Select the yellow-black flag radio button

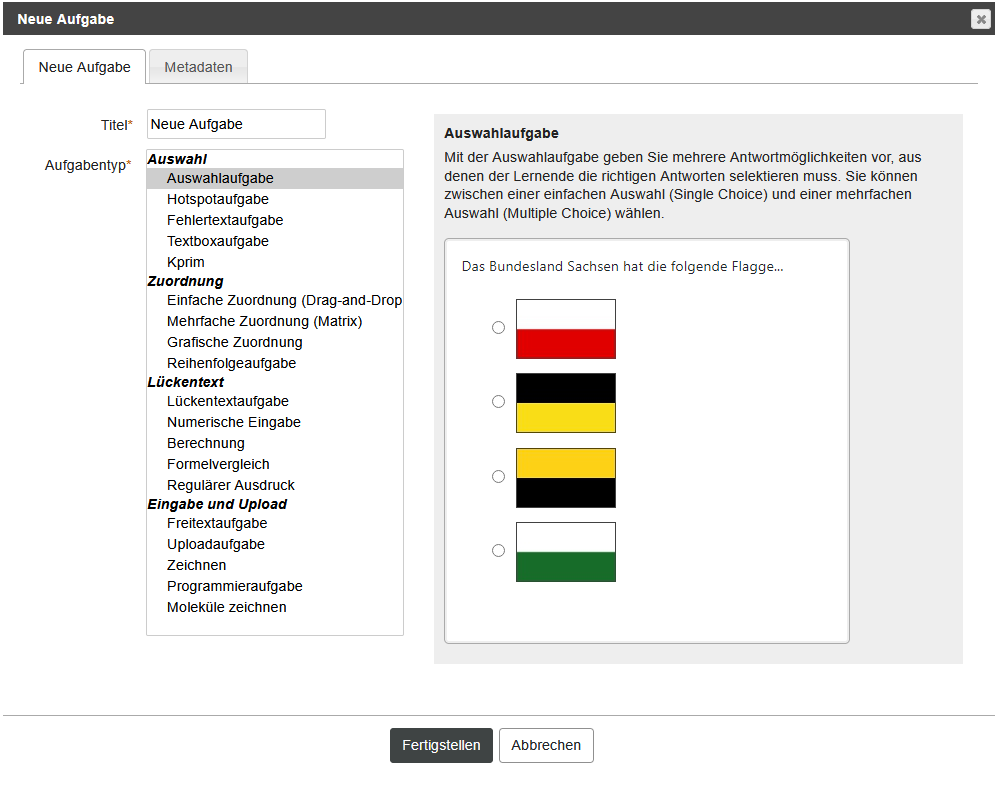coord(498,476)
